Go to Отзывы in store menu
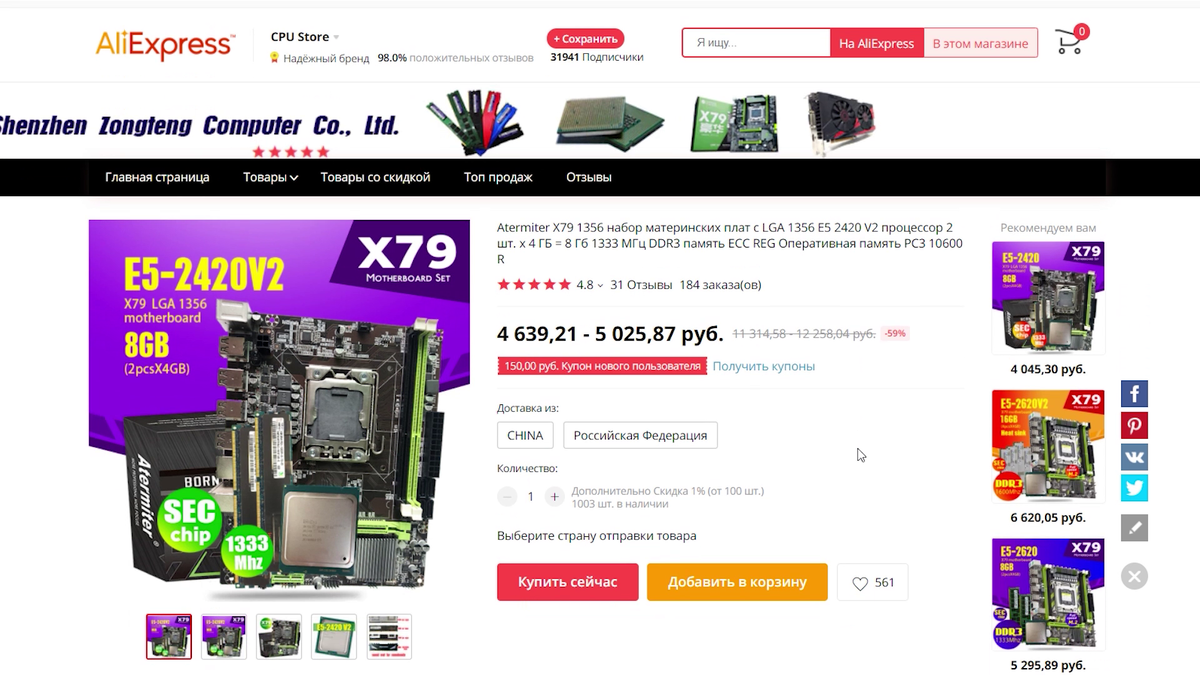Screen dimensions: 1200x675 click(x=589, y=177)
